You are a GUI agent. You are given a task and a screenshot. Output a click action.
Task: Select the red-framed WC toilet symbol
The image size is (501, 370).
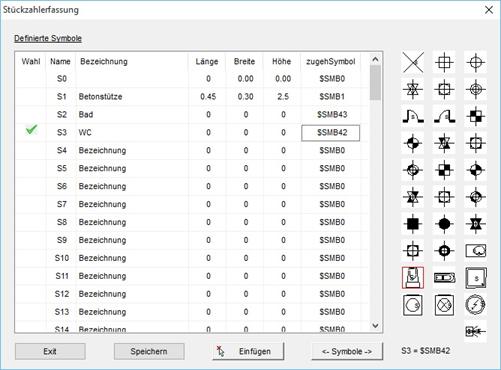tap(413, 278)
